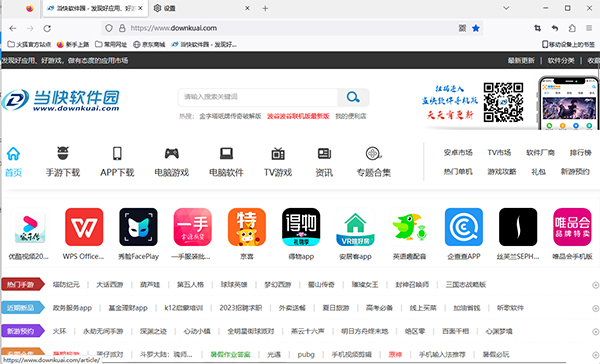Open the 第五人格 game link
Image resolution: width=600 pixels, height=364 pixels.
coord(190,284)
